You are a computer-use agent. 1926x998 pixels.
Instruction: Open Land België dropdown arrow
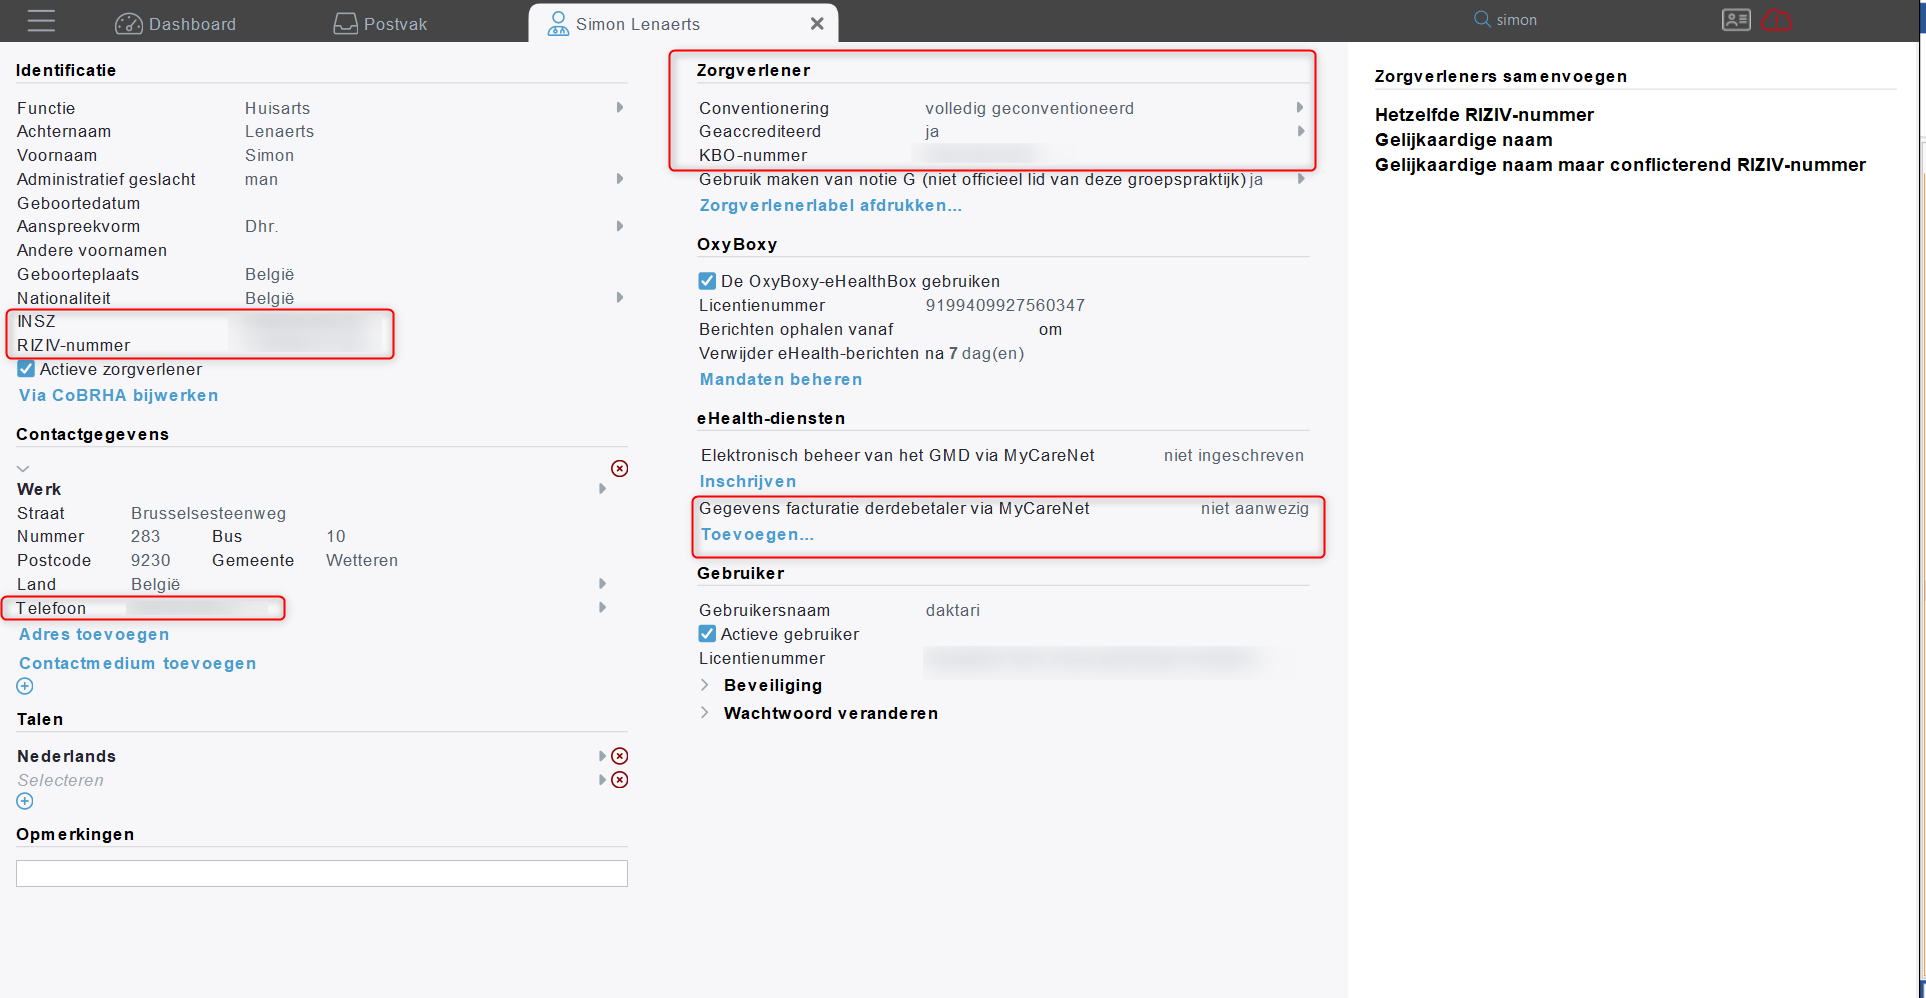[x=602, y=584]
